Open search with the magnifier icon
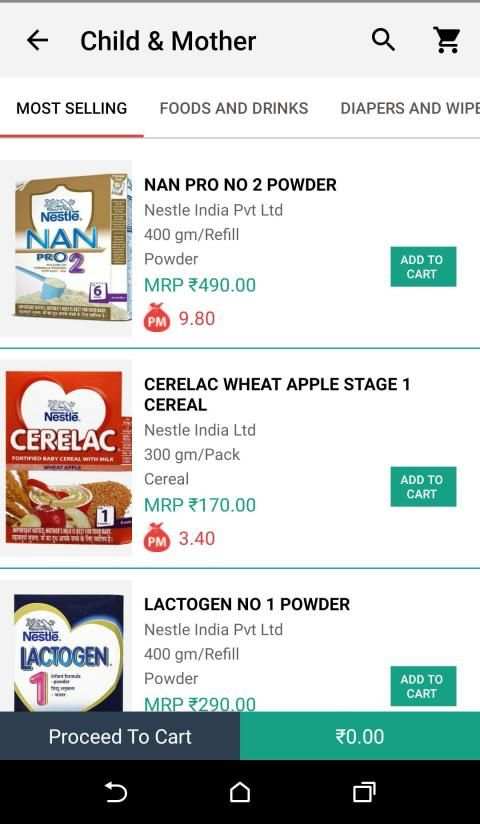The image size is (480, 824). [383, 40]
